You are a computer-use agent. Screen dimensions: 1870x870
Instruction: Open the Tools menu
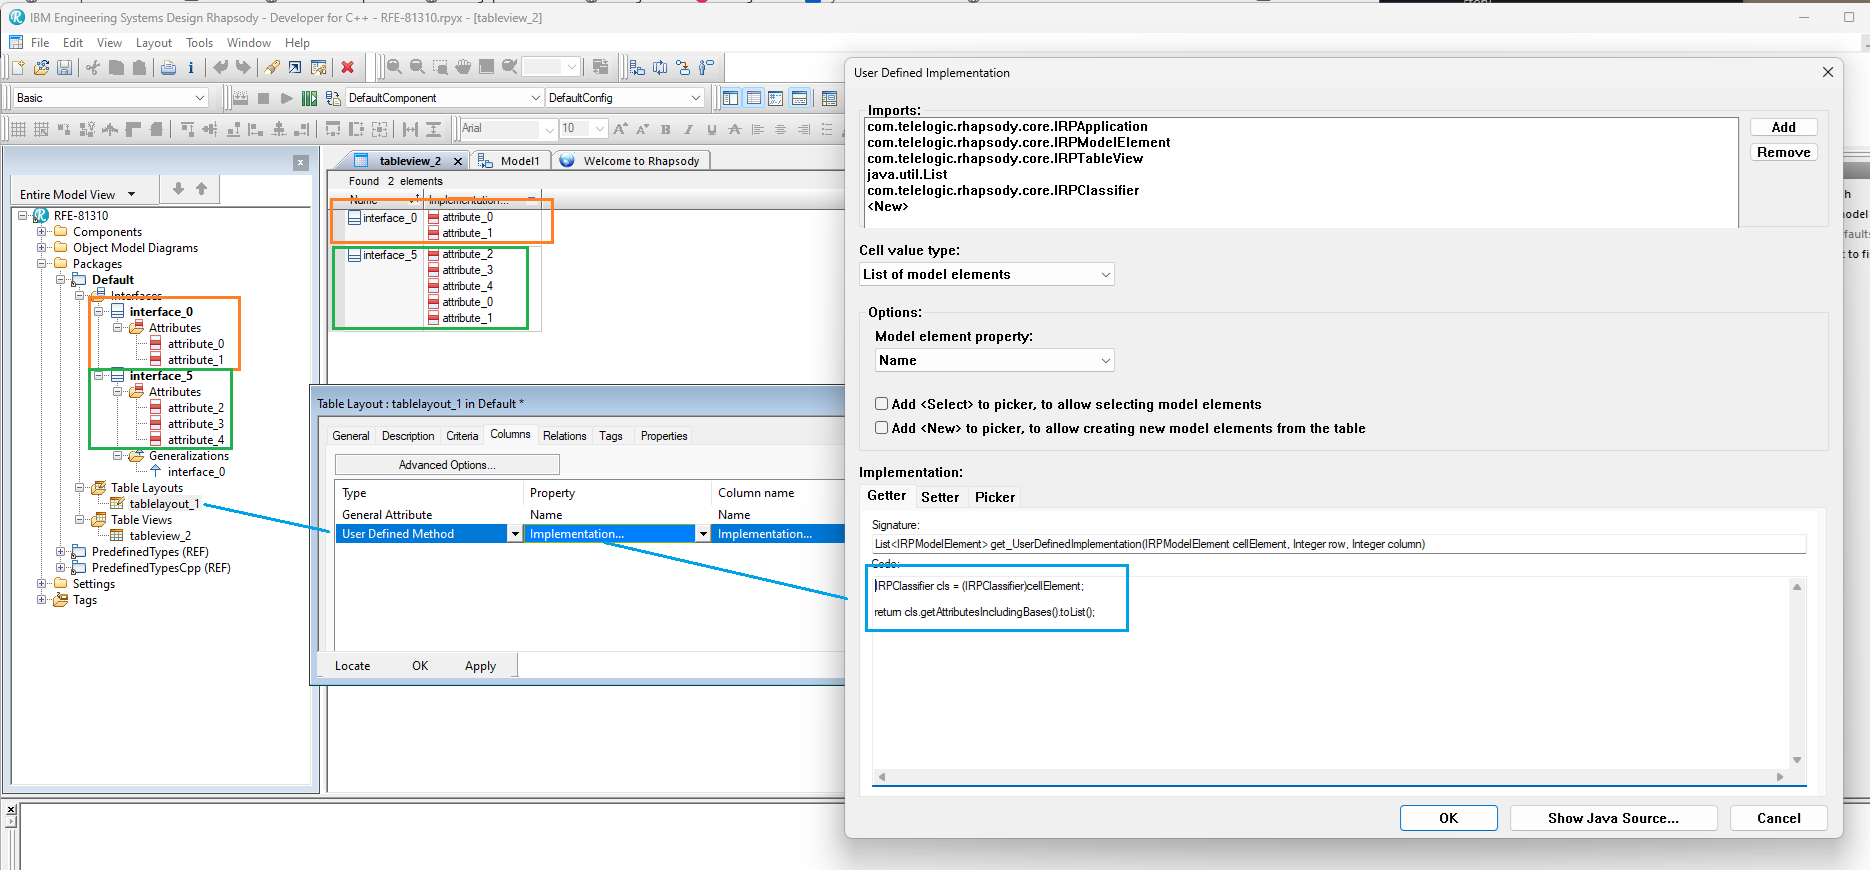(199, 43)
